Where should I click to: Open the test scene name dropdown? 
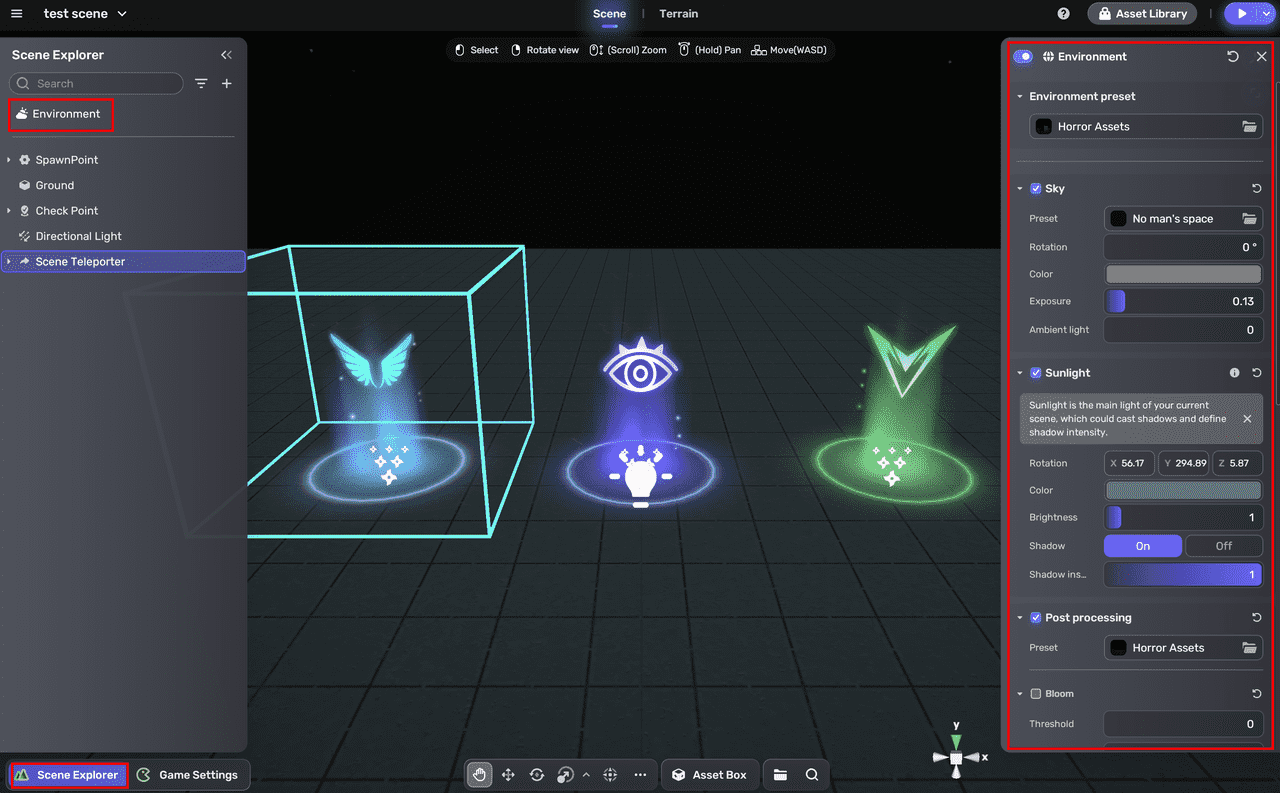122,14
